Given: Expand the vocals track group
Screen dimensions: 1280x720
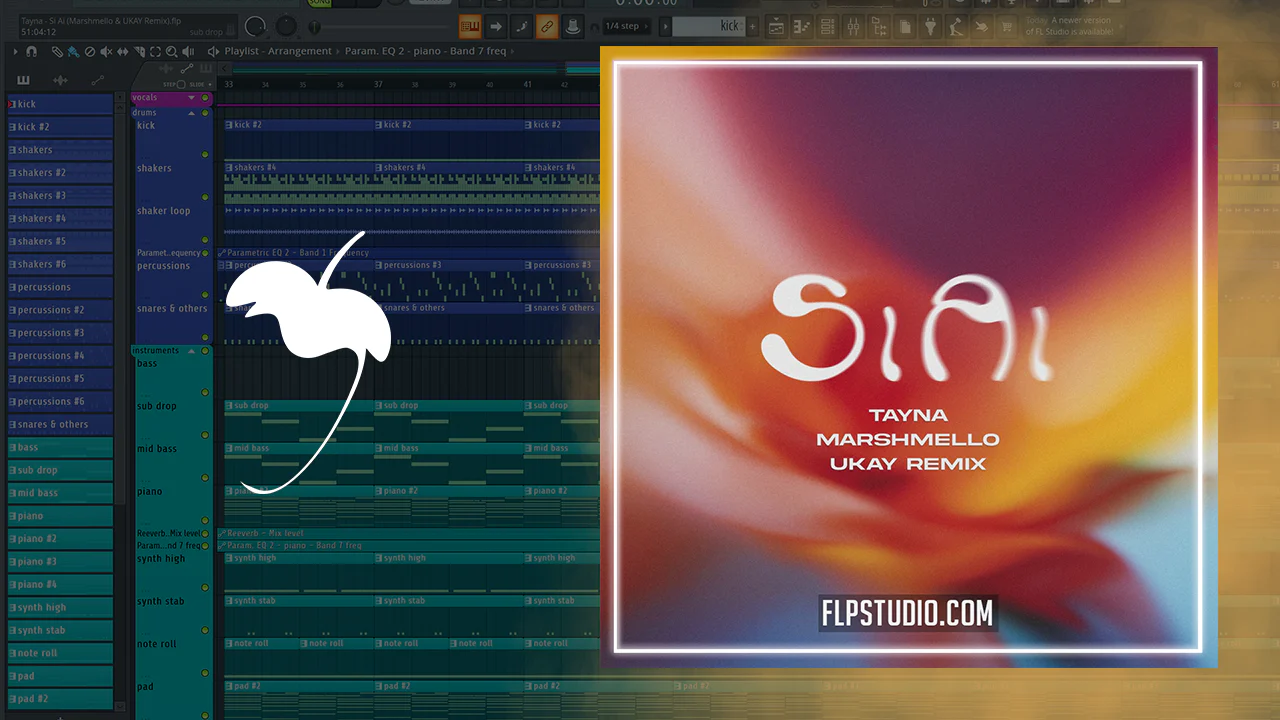Looking at the screenshot, I should pyautogui.click(x=191, y=98).
